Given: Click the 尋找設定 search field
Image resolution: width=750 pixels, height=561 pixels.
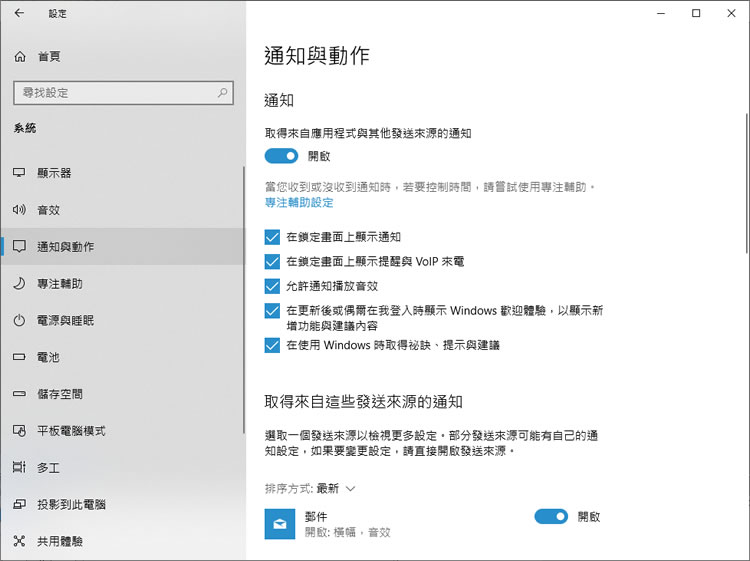Looking at the screenshot, I should pyautogui.click(x=123, y=92).
